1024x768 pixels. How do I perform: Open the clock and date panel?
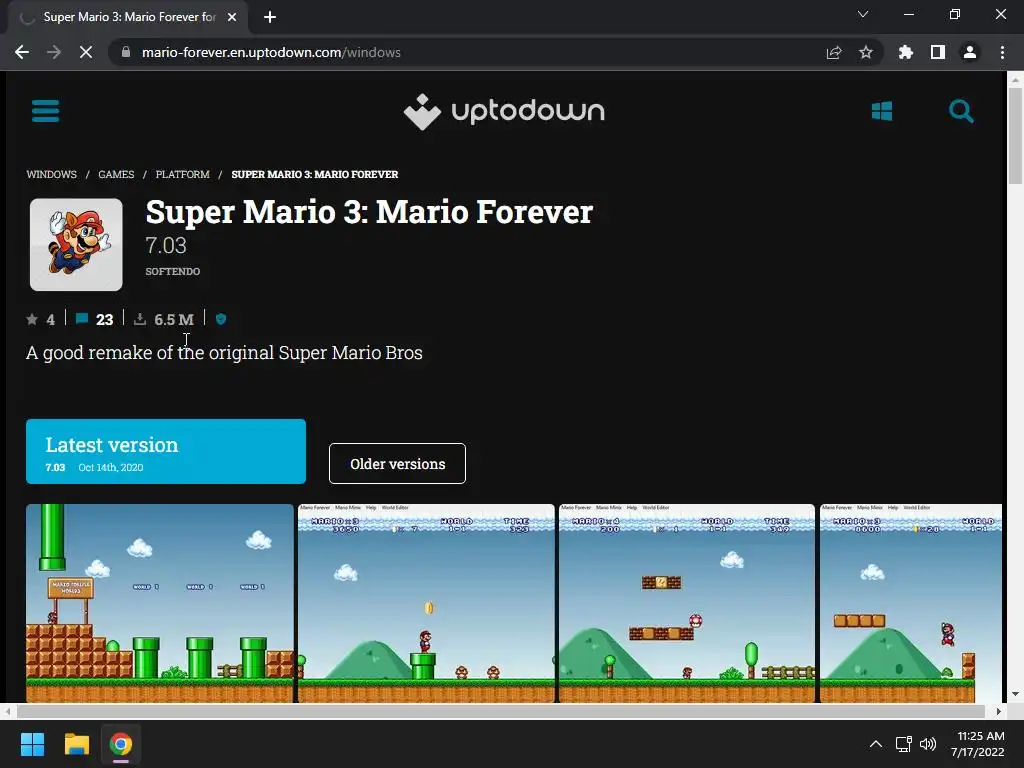[978, 744]
